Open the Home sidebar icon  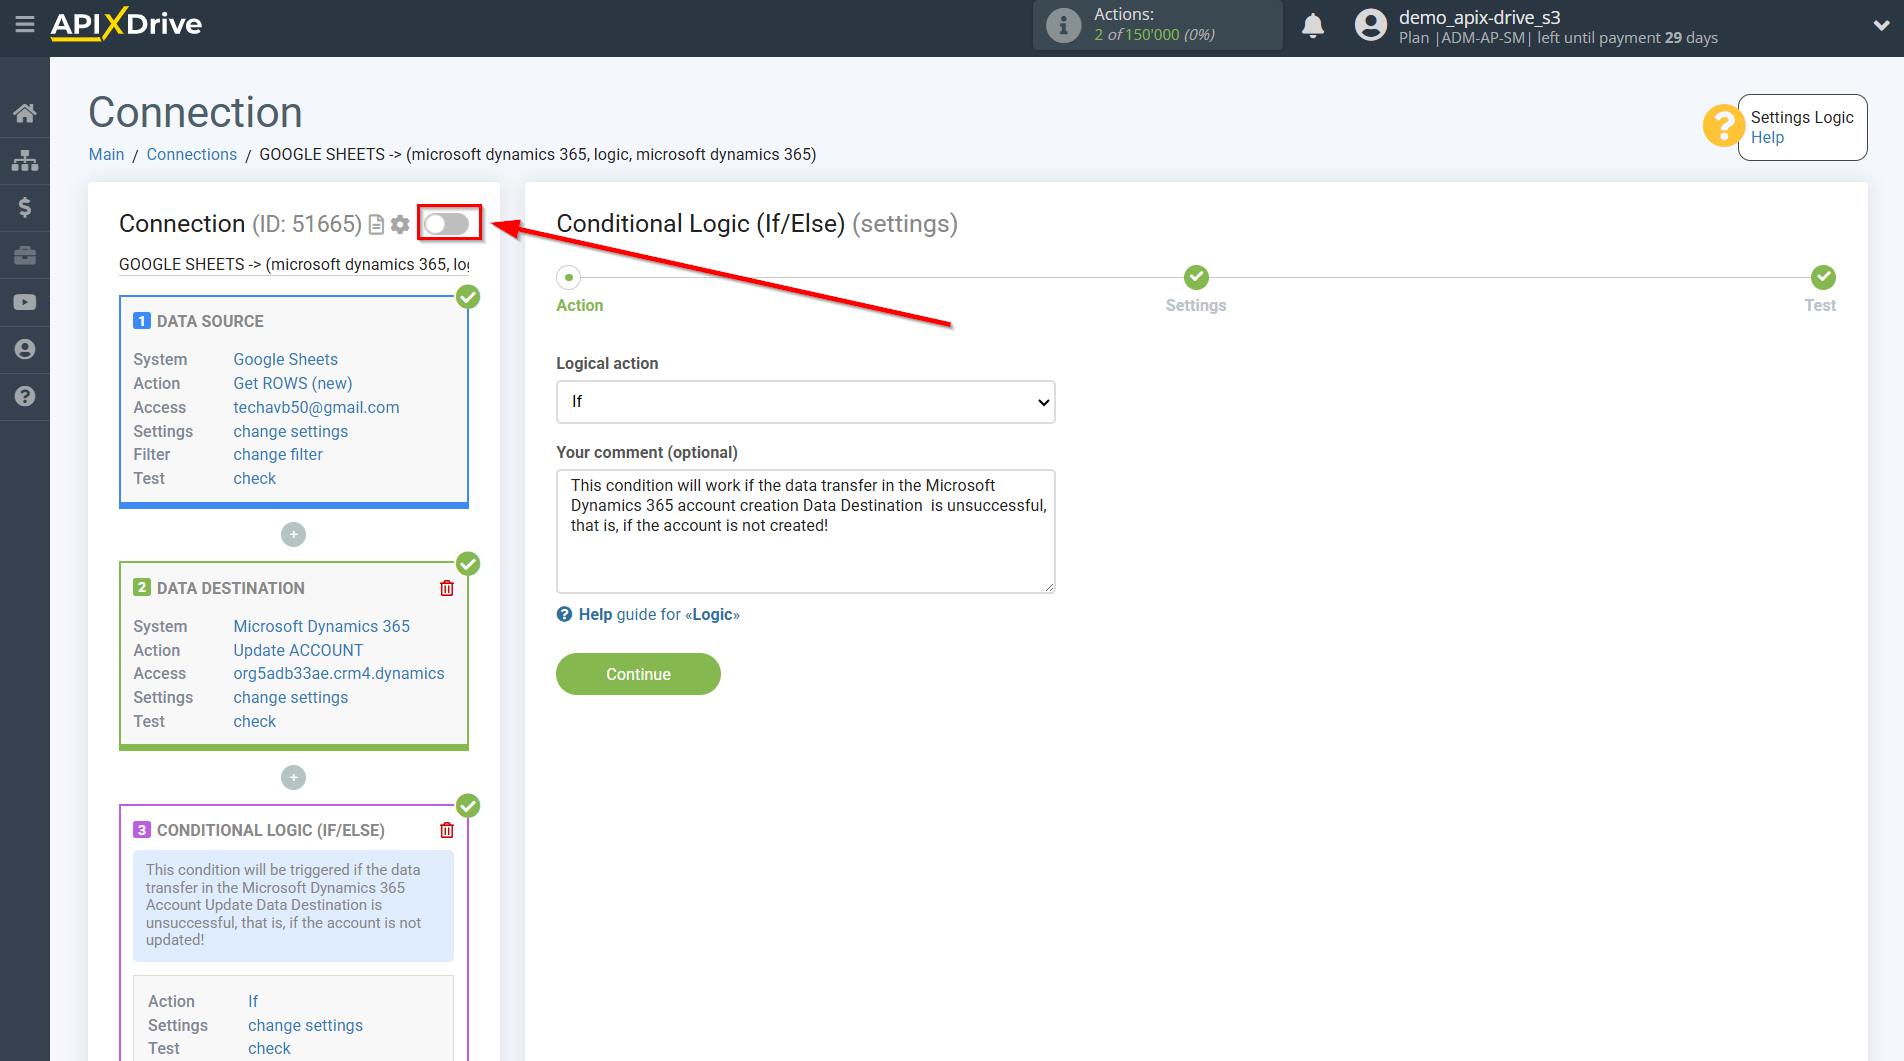[25, 113]
